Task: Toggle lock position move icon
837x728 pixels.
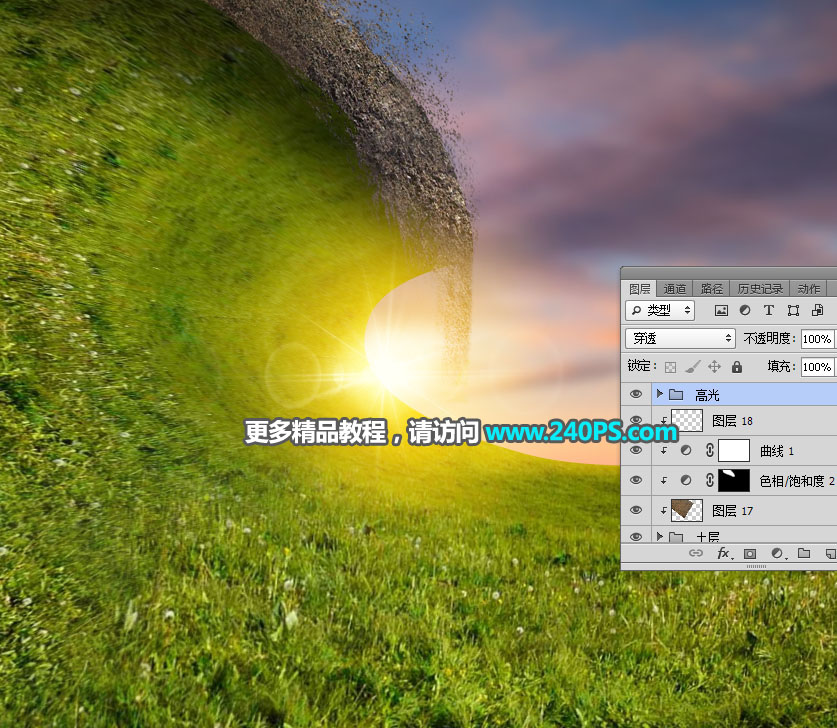Action: (x=714, y=367)
